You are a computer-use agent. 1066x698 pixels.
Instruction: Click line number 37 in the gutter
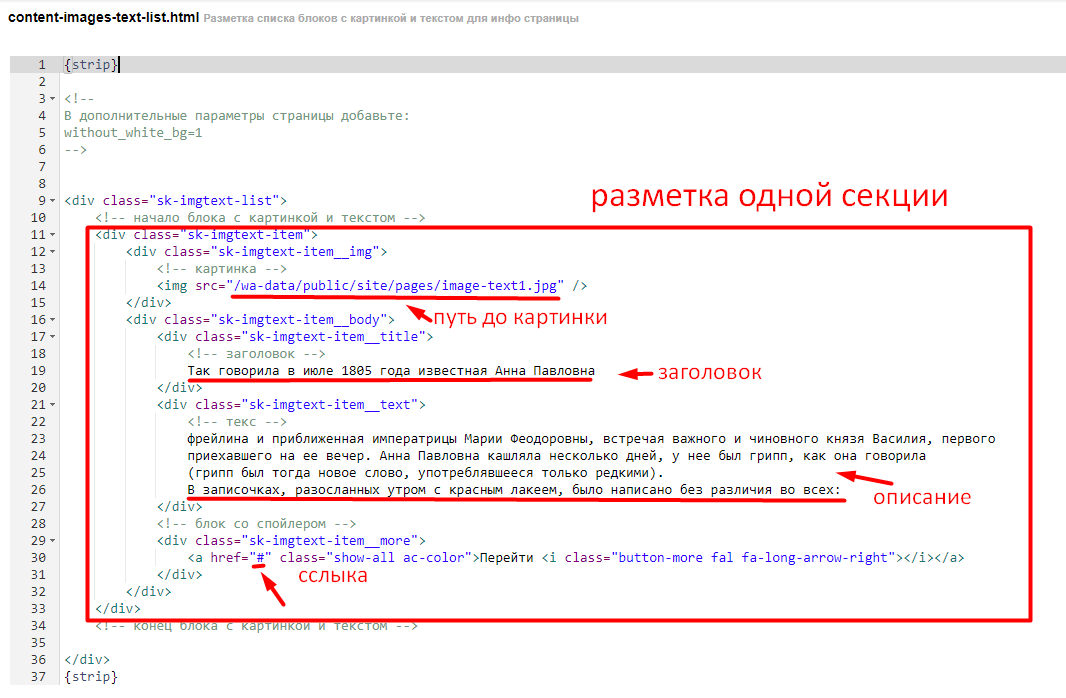[38, 677]
